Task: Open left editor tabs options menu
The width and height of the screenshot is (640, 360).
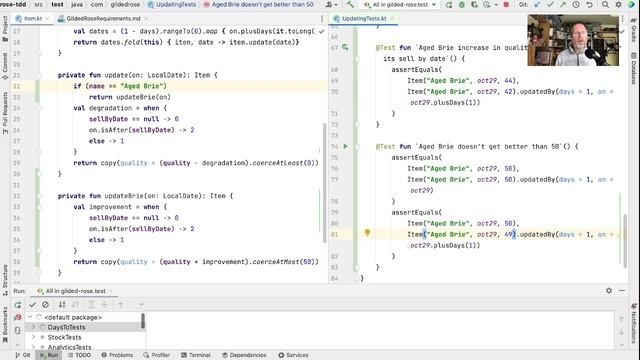Action: click(x=322, y=18)
